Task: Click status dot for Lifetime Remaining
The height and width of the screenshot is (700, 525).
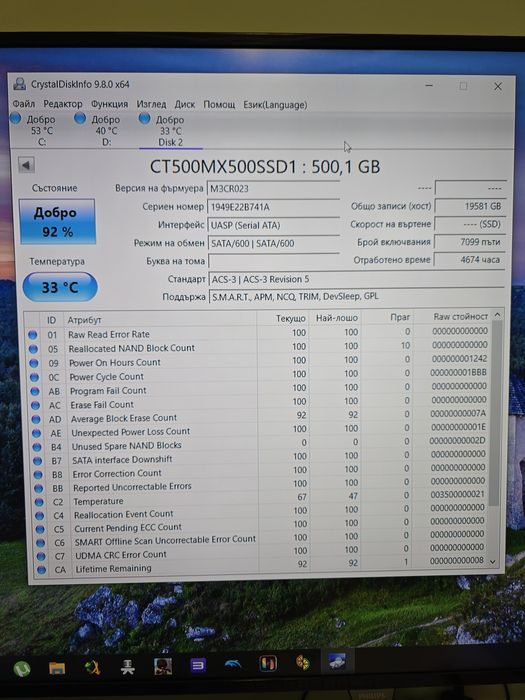Action: coord(42,570)
